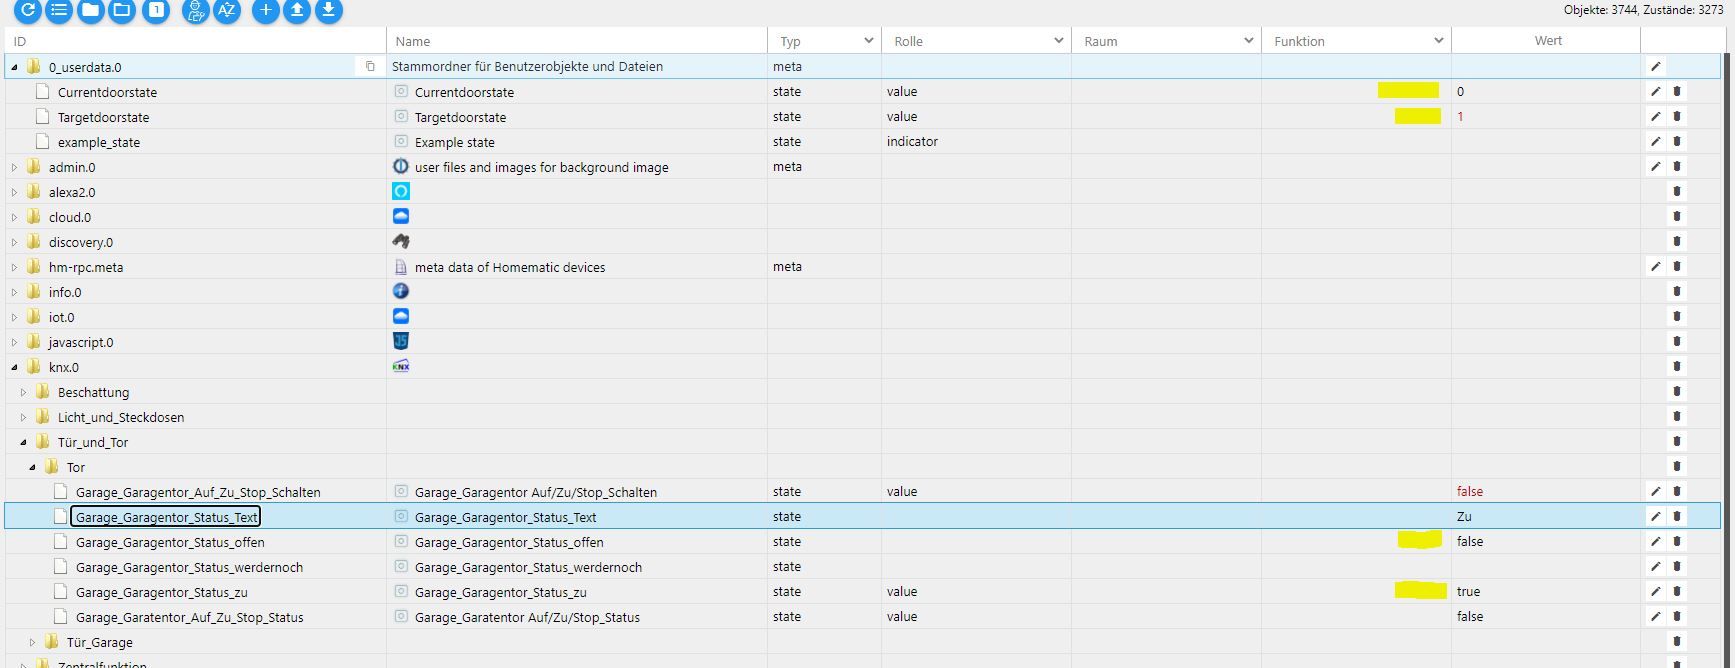The width and height of the screenshot is (1735, 668).
Task: Delete the knx.0 folder
Action: click(x=1677, y=367)
